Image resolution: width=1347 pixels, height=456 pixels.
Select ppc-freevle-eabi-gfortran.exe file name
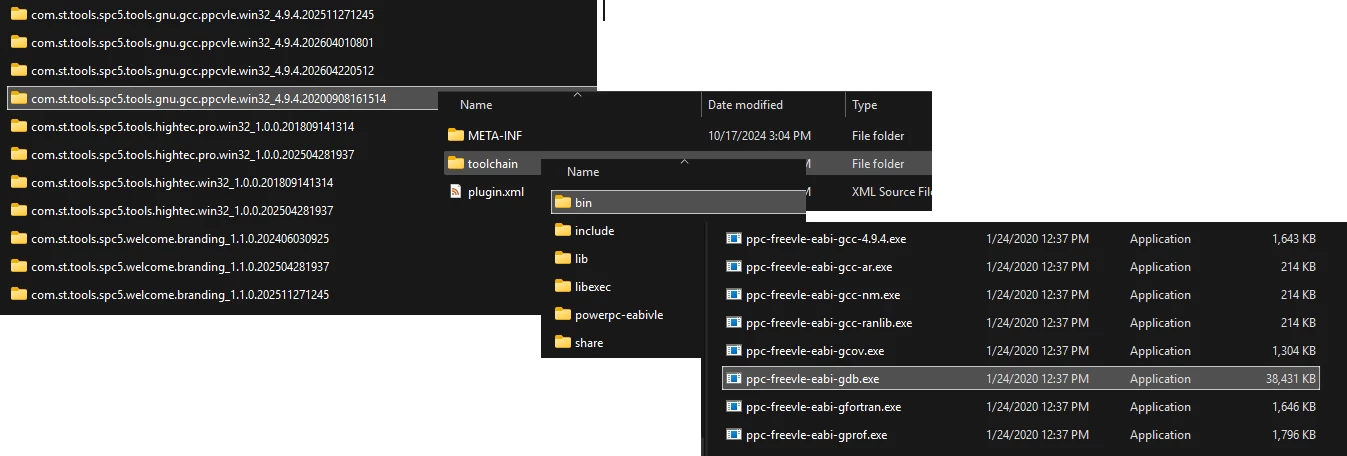click(824, 407)
